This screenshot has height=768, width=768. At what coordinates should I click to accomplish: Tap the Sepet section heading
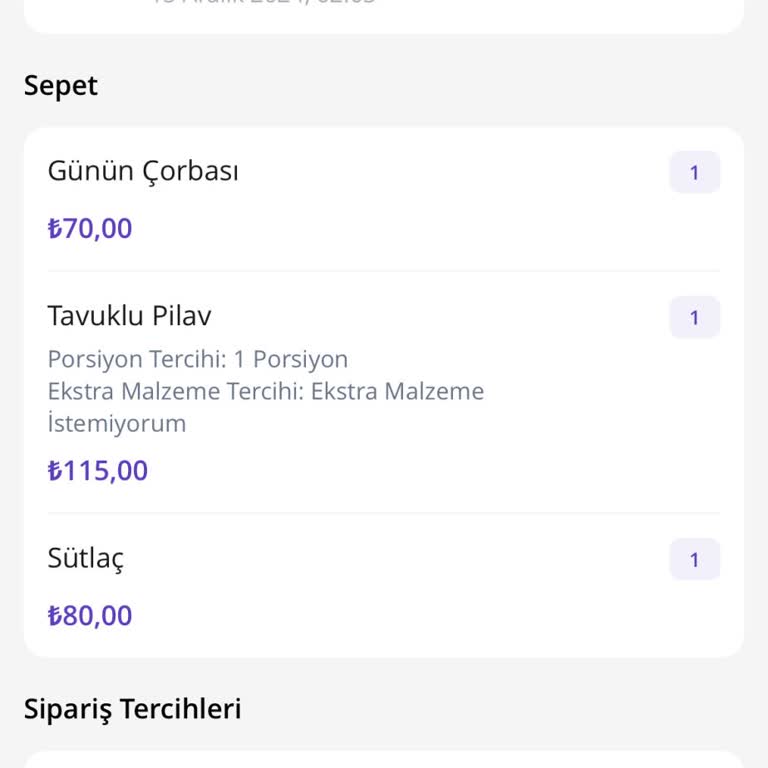[61, 86]
